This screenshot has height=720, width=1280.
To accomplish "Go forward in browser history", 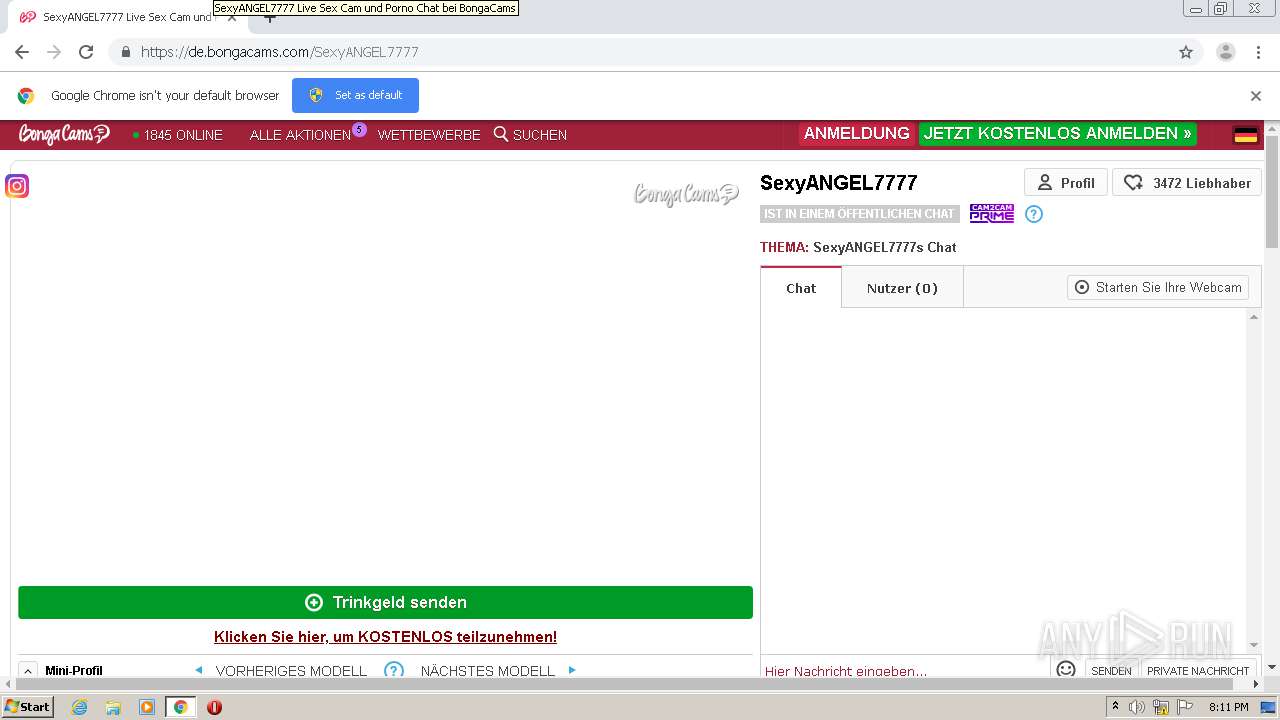I will [x=54, y=52].
